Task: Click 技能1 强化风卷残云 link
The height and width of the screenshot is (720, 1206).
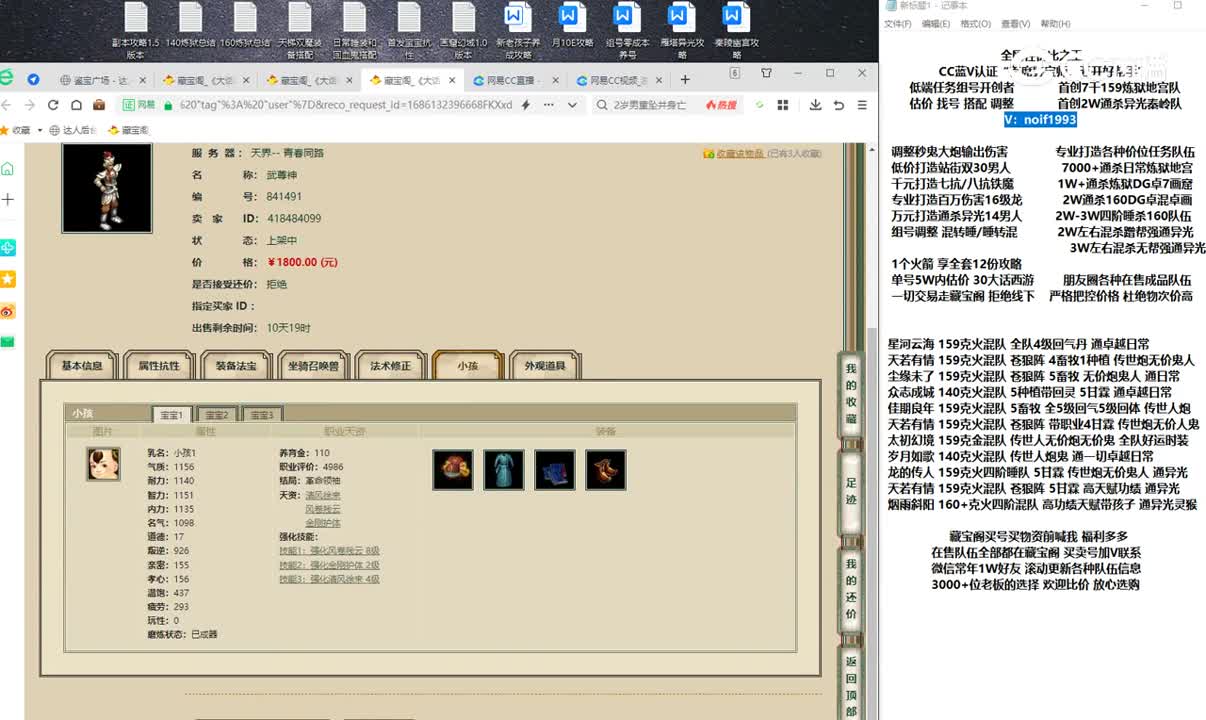Action: pyautogui.click(x=329, y=551)
